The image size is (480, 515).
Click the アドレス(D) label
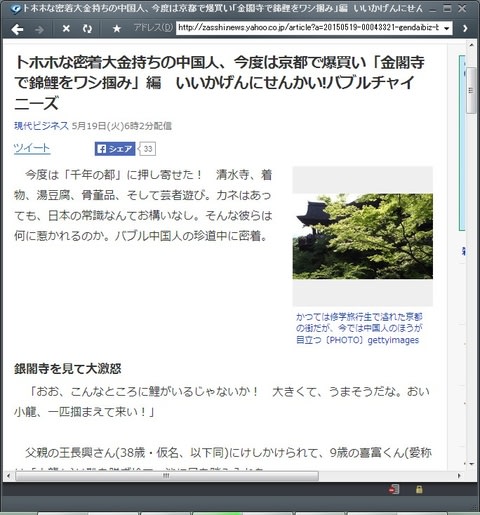click(x=153, y=28)
